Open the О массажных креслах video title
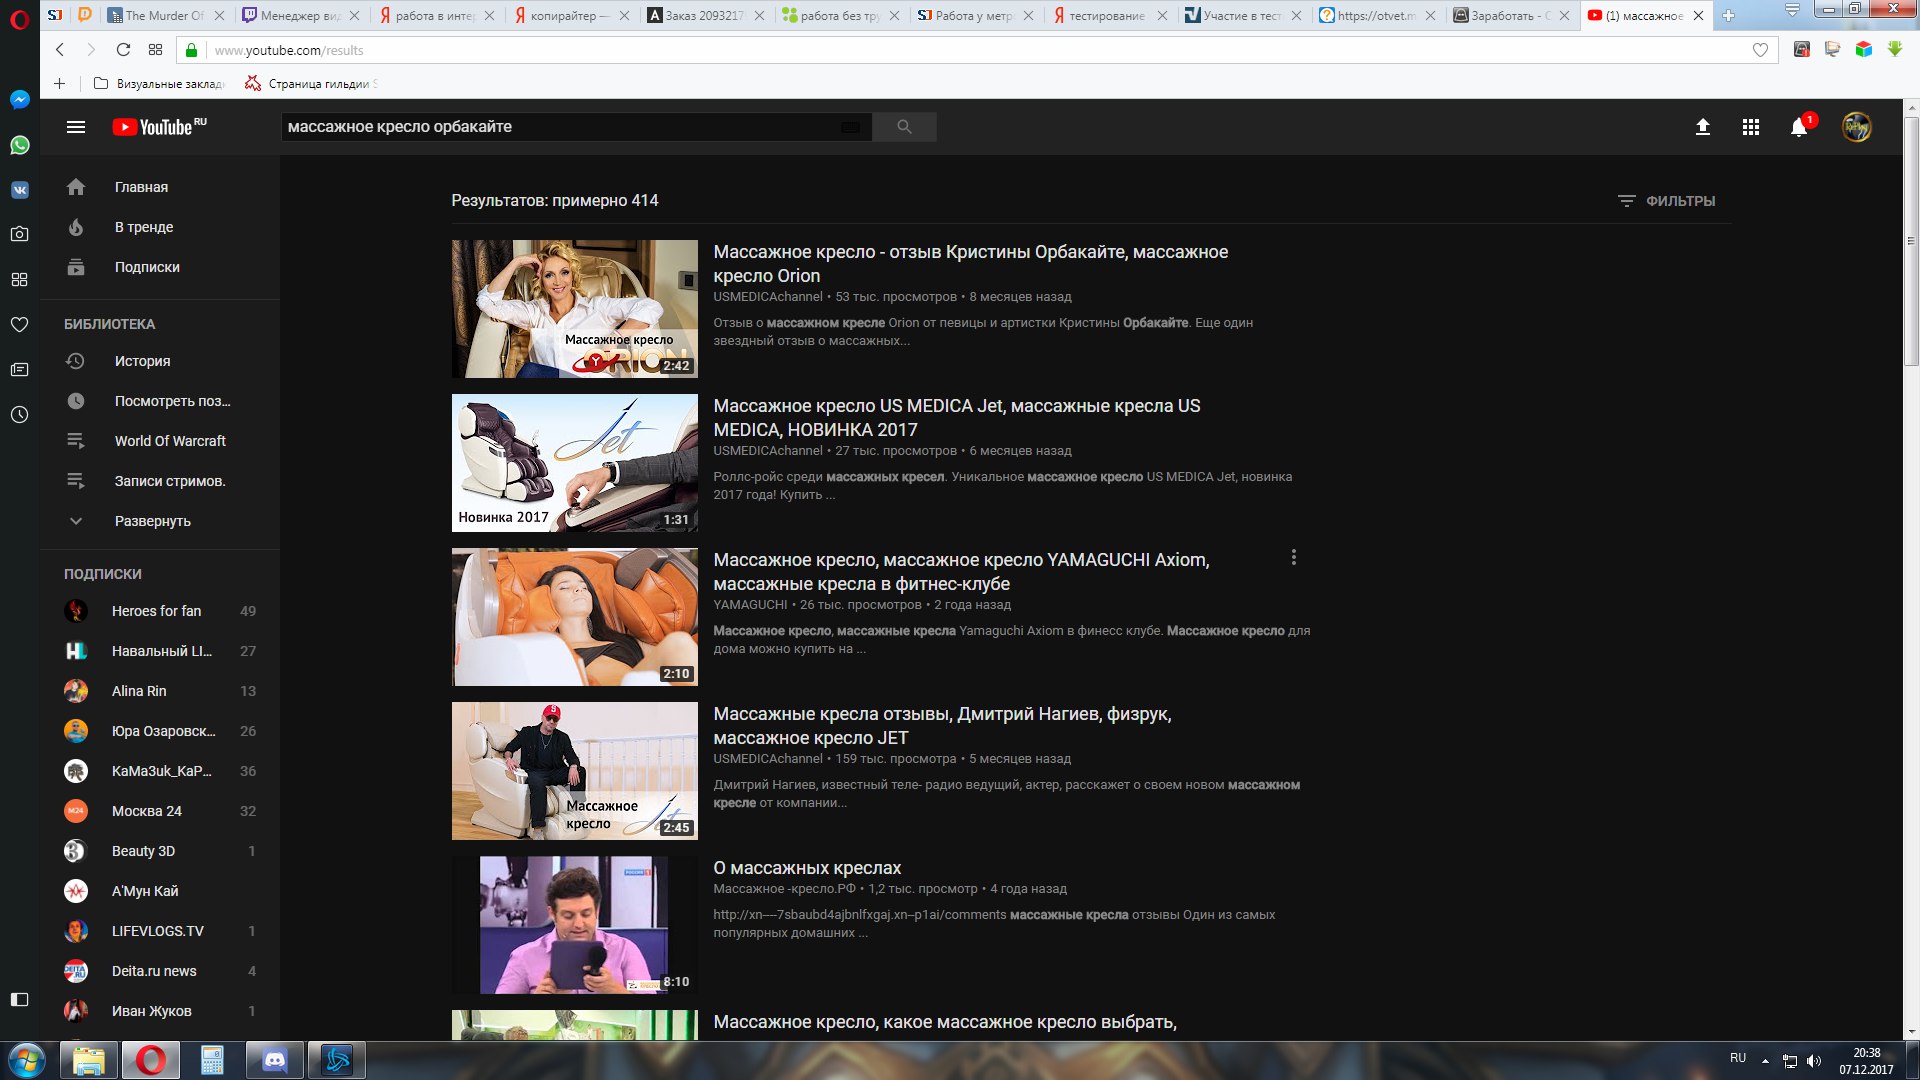The image size is (1920, 1080). click(807, 868)
